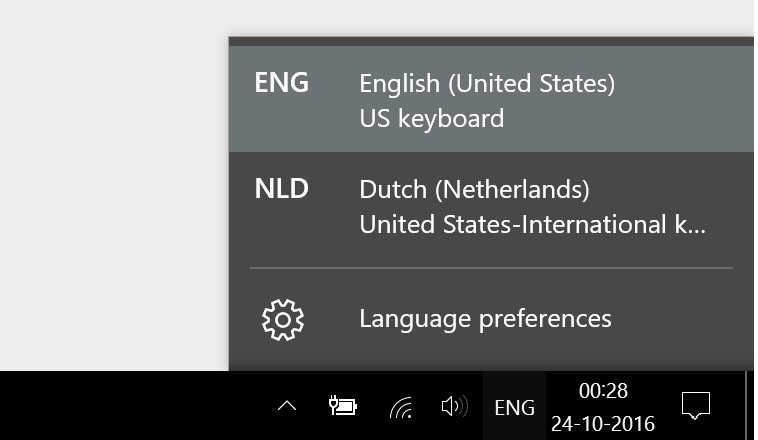Open the calendar via the date 24-10-2016
This screenshot has height=440, width=758.
click(603, 424)
